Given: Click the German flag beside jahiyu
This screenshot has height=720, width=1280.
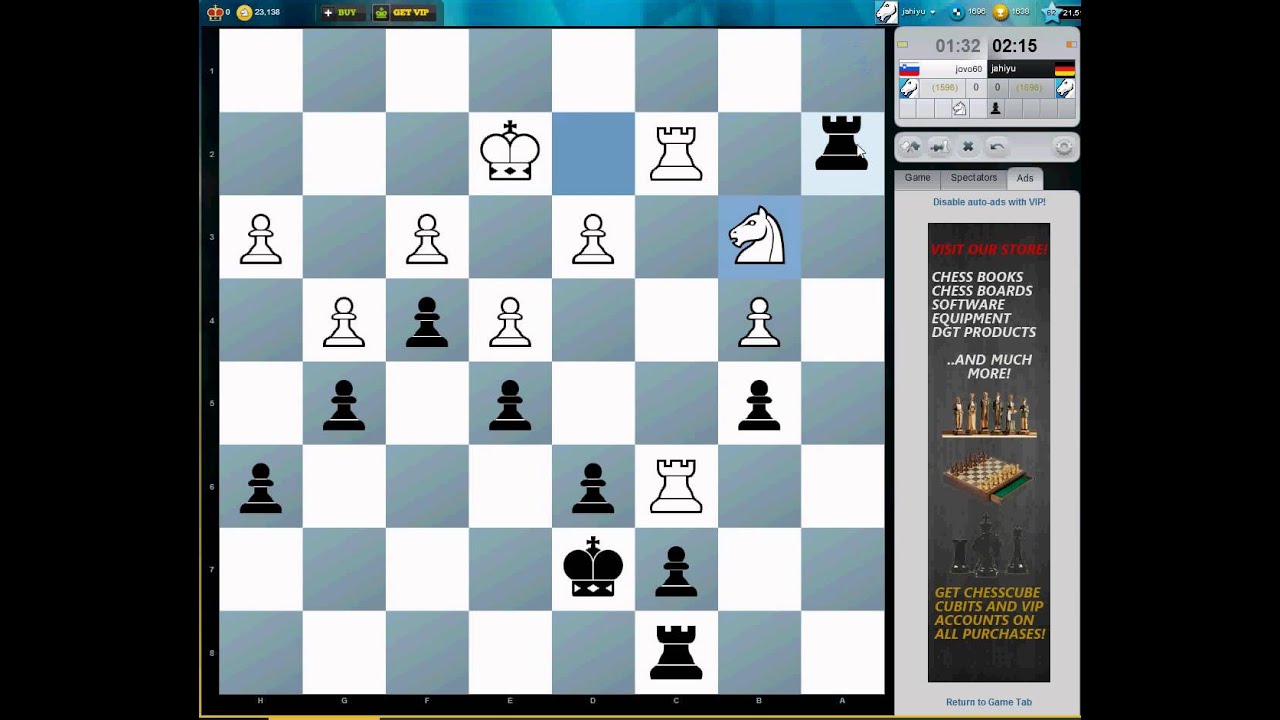Looking at the screenshot, I should pos(1064,69).
